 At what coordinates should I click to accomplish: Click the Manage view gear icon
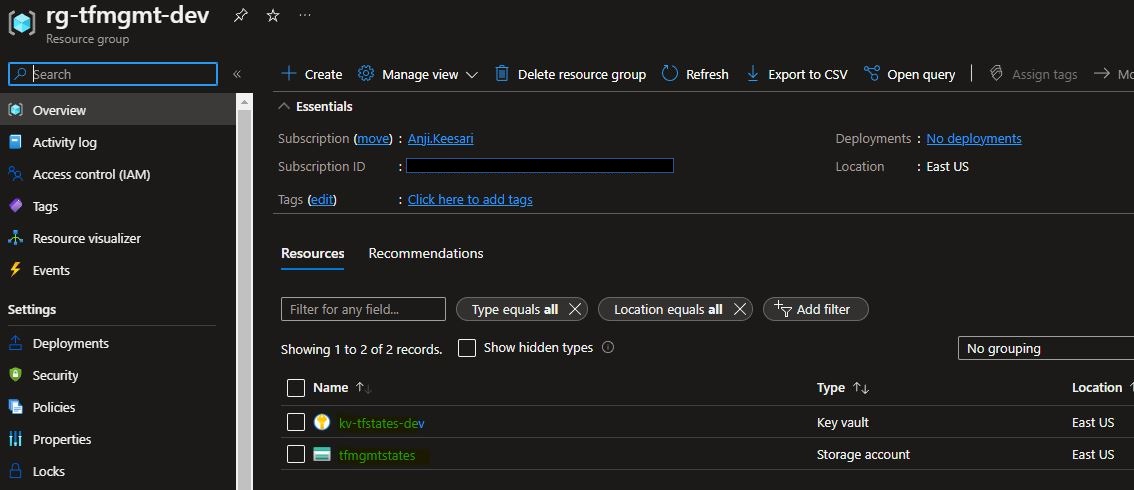pos(366,74)
